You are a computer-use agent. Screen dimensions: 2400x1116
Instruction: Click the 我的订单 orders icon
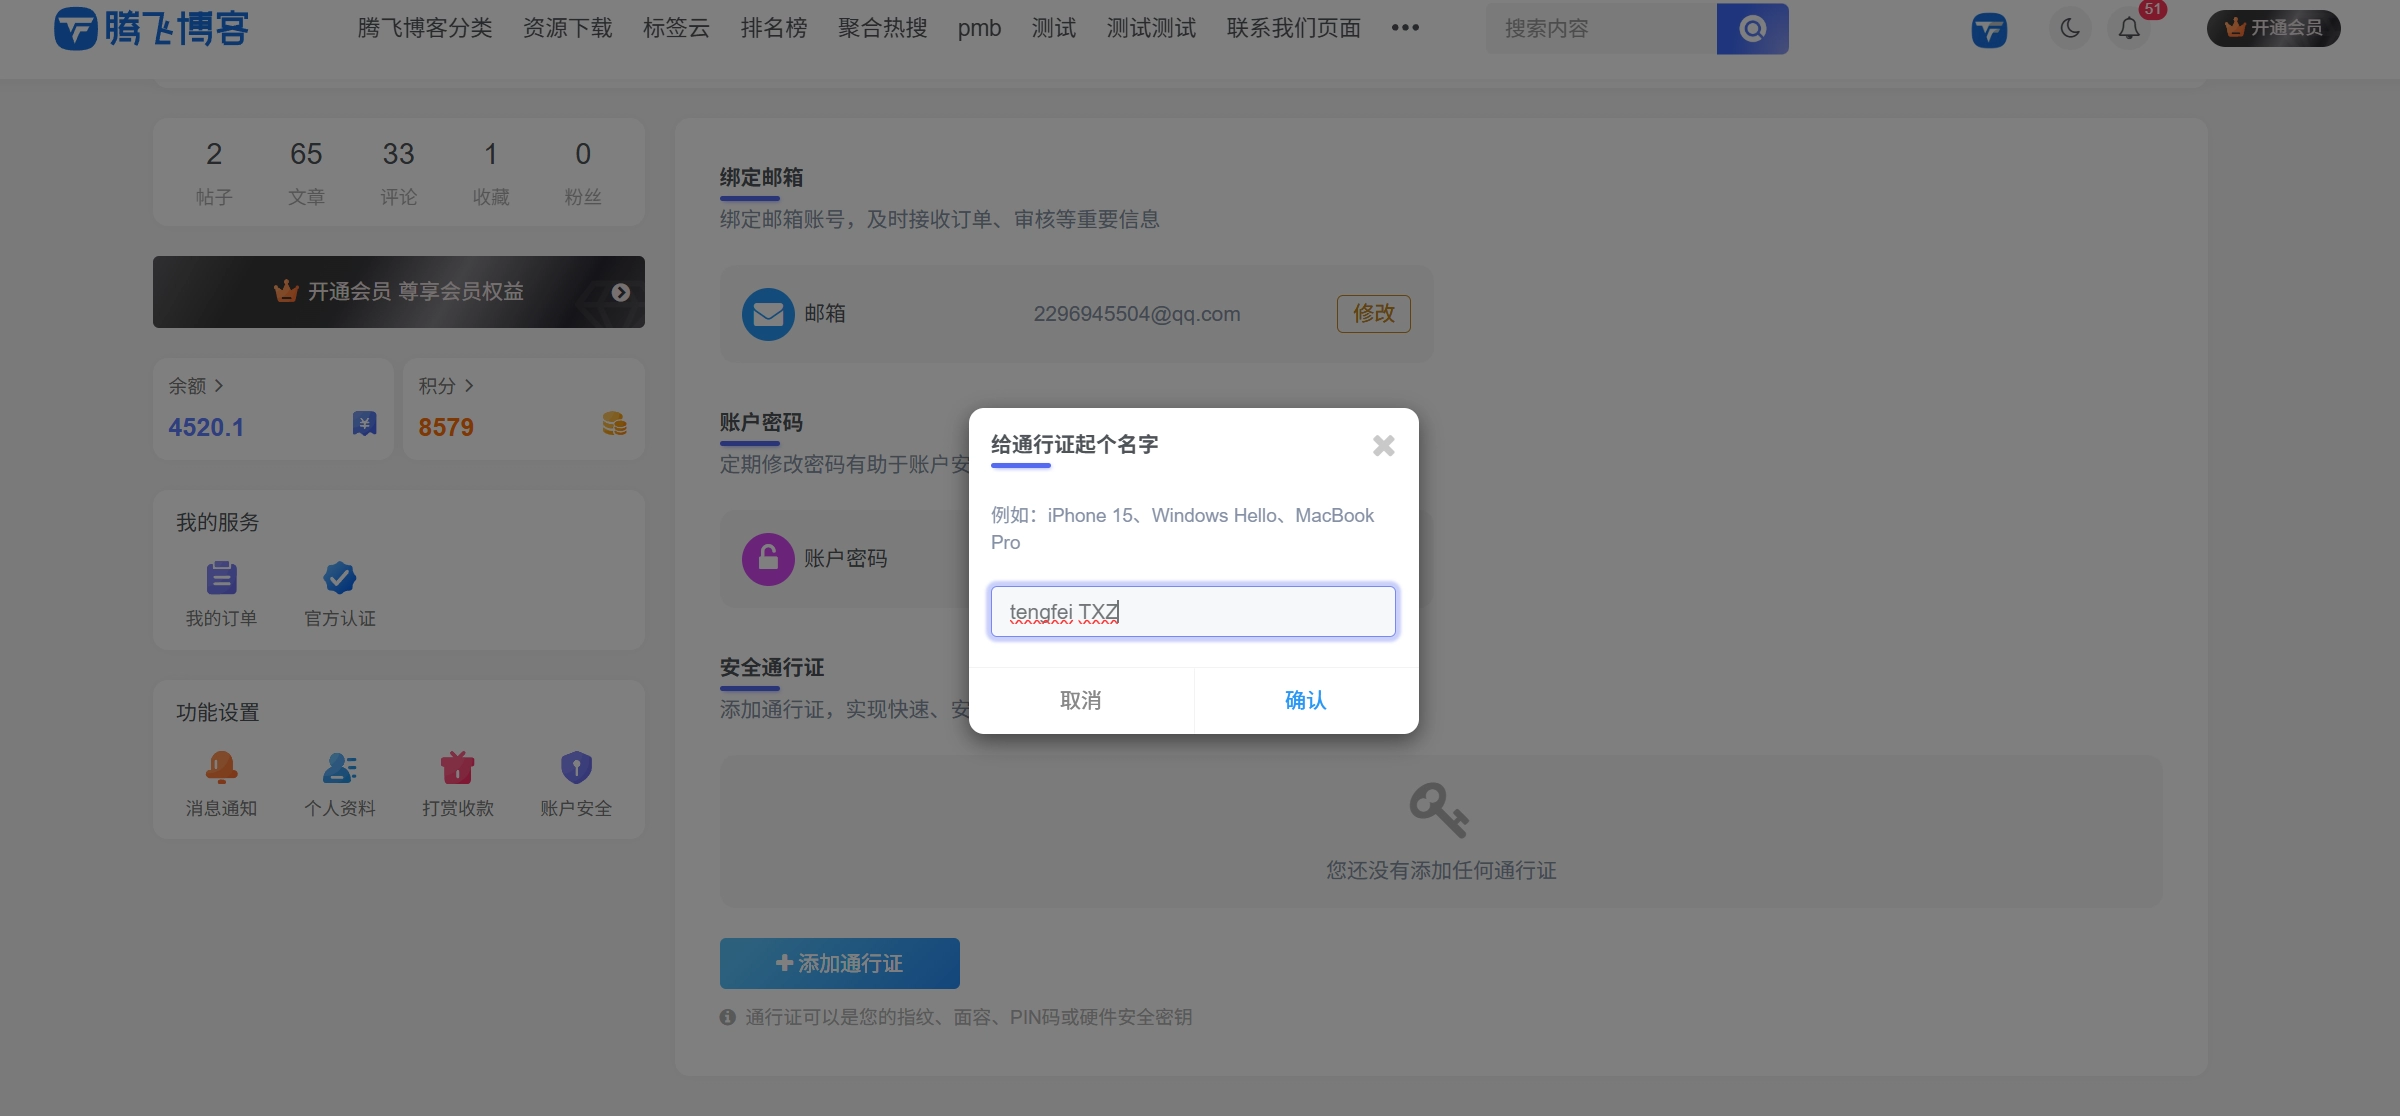[221, 577]
